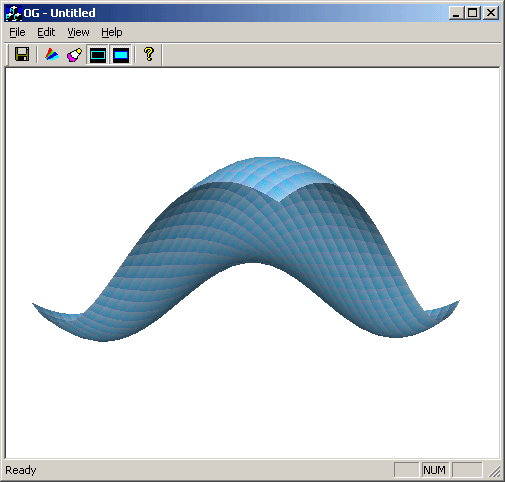Toggle the cyan outline rectangle view button
This screenshot has height=482, width=505.
click(x=98, y=54)
